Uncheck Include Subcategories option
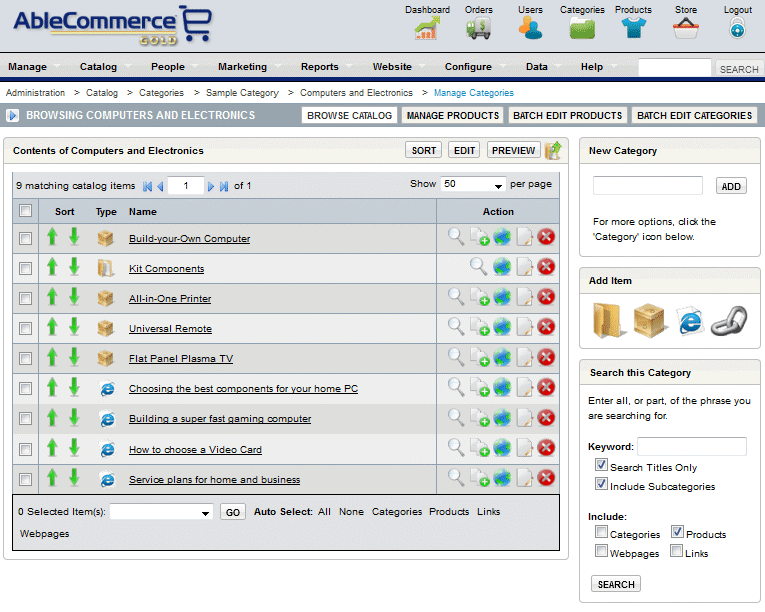 point(601,485)
